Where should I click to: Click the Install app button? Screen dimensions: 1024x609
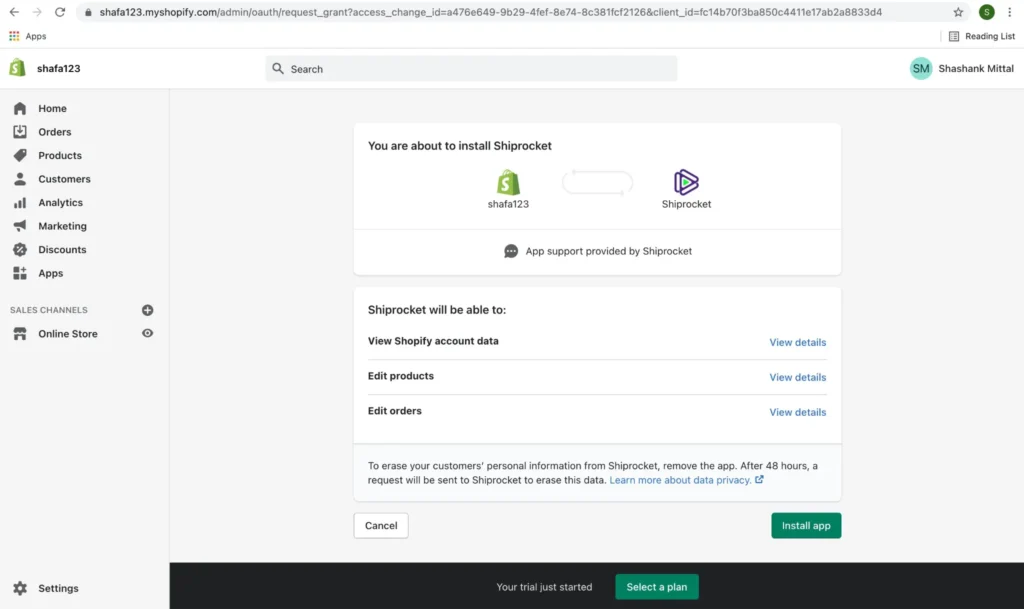pos(805,525)
